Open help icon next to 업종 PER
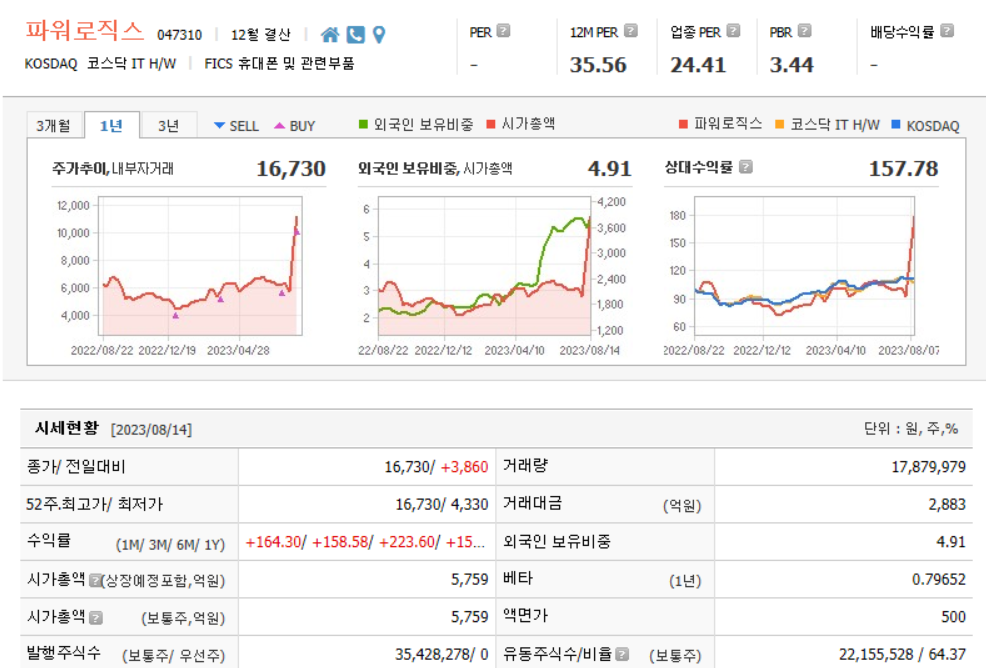 [x=733, y=31]
